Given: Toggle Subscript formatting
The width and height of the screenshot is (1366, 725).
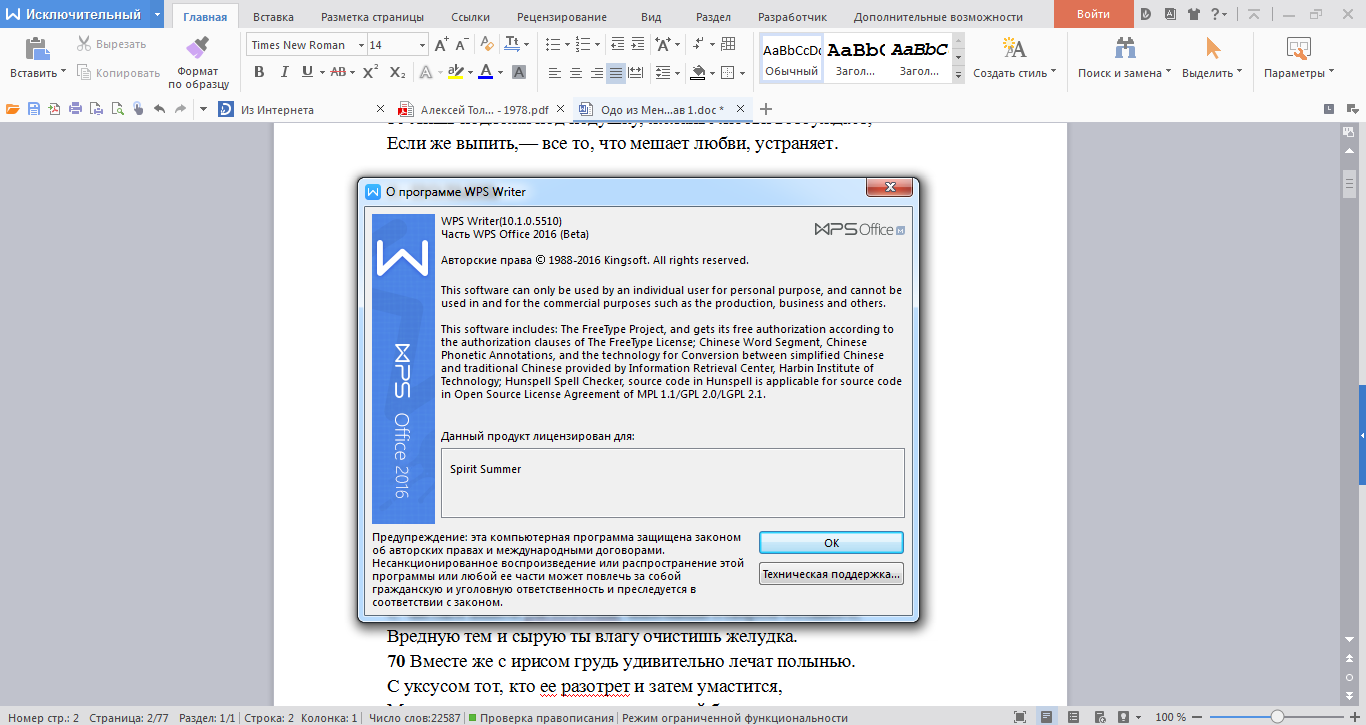Looking at the screenshot, I should click(397, 72).
